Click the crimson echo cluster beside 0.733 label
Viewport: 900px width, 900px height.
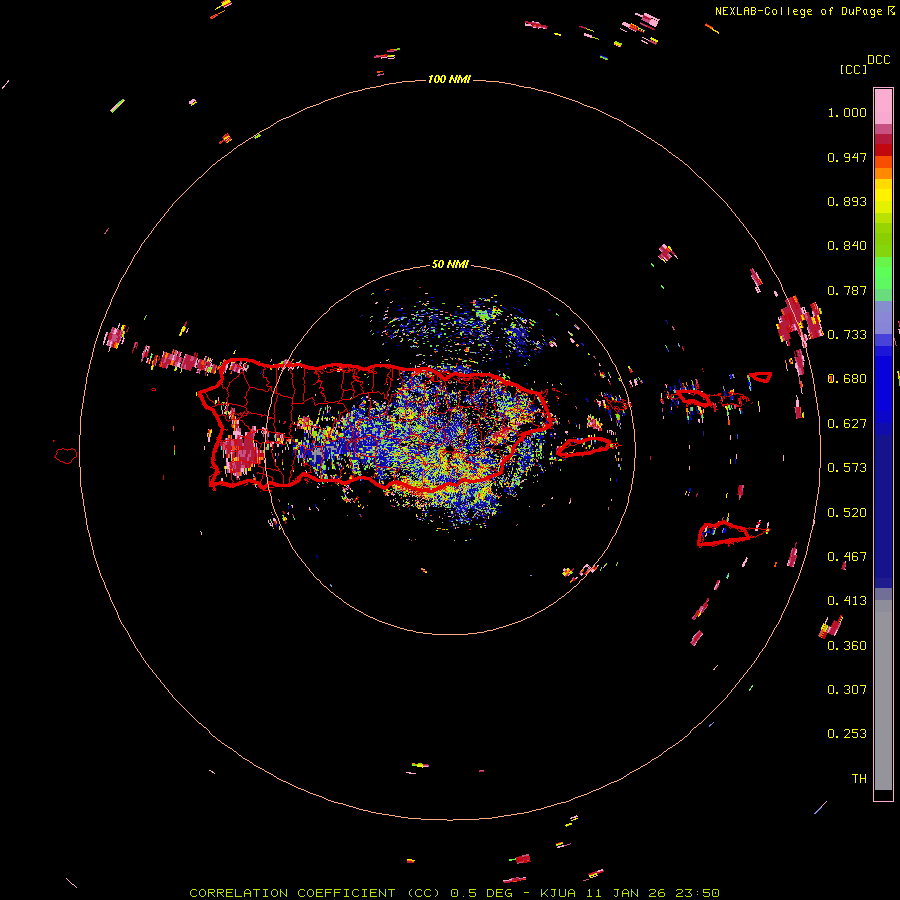[x=800, y=321]
